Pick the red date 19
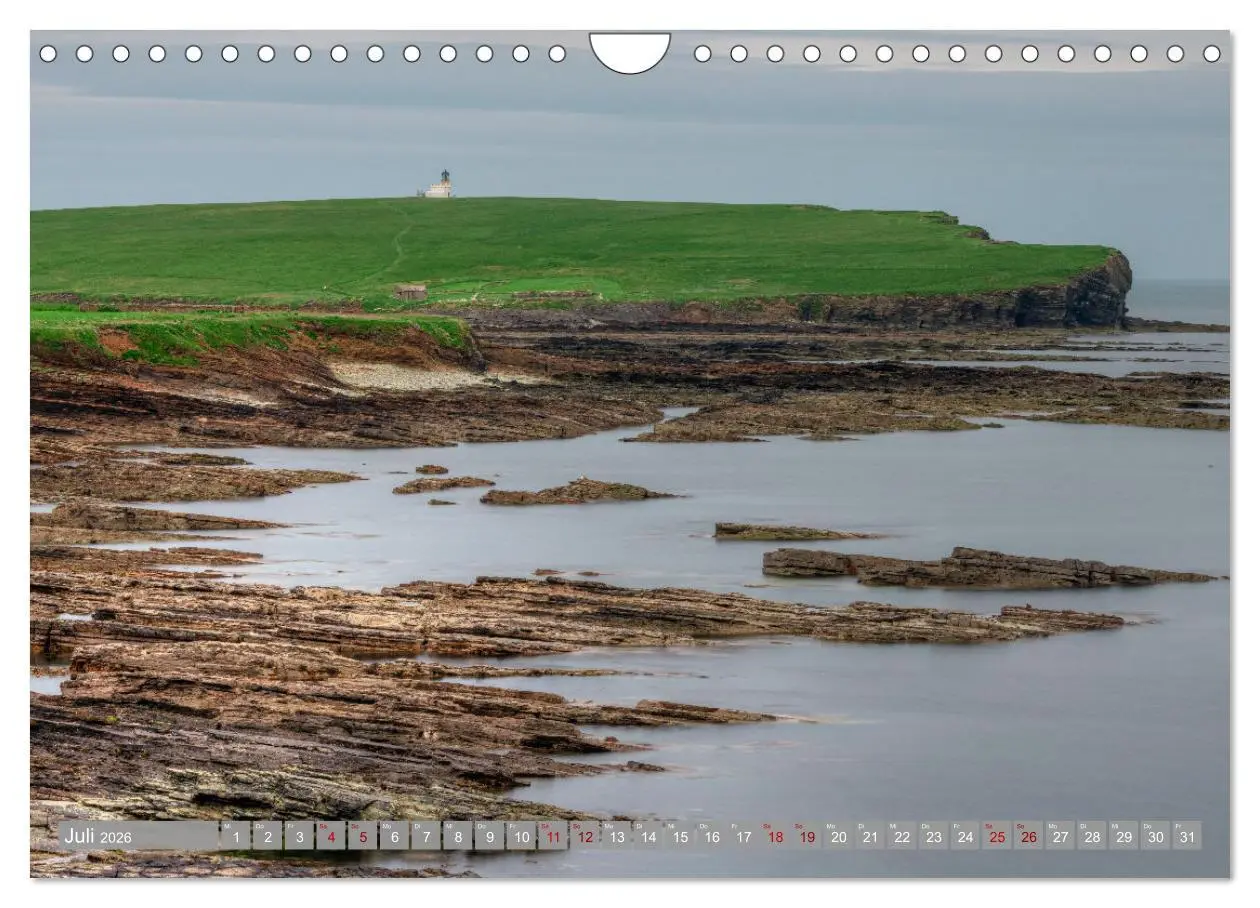 coord(806,836)
